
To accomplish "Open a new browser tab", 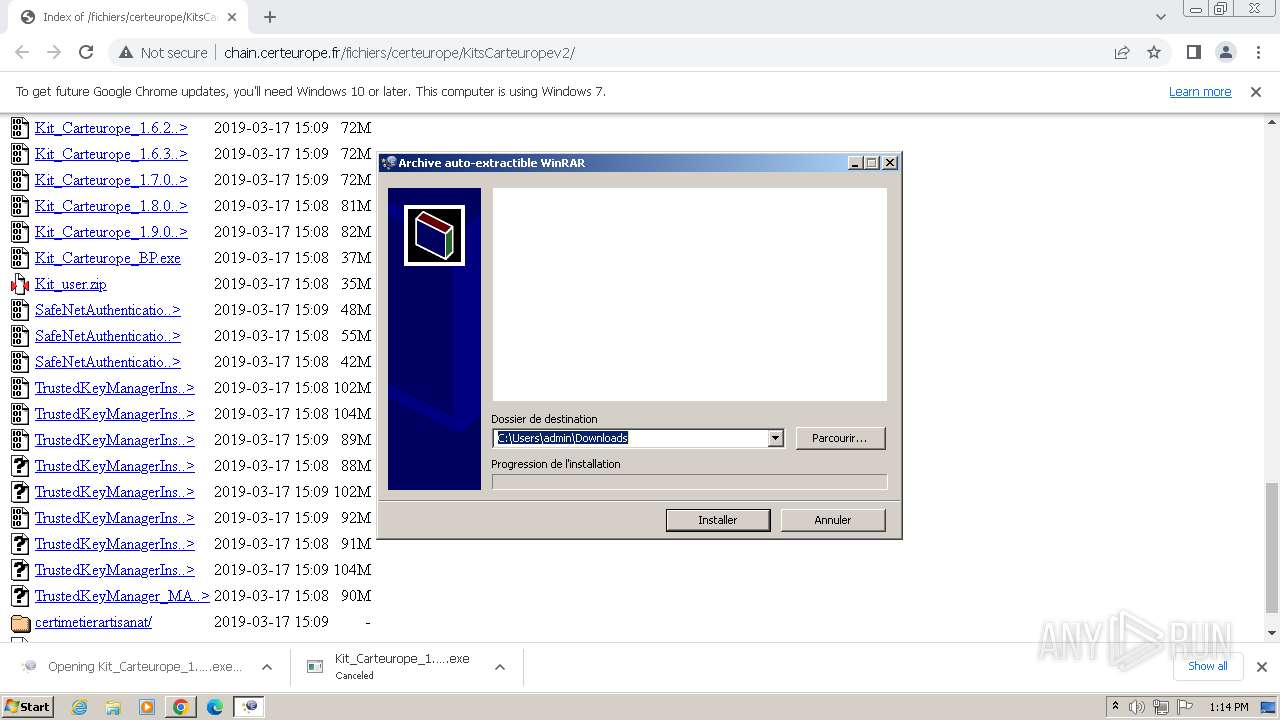I will [270, 17].
